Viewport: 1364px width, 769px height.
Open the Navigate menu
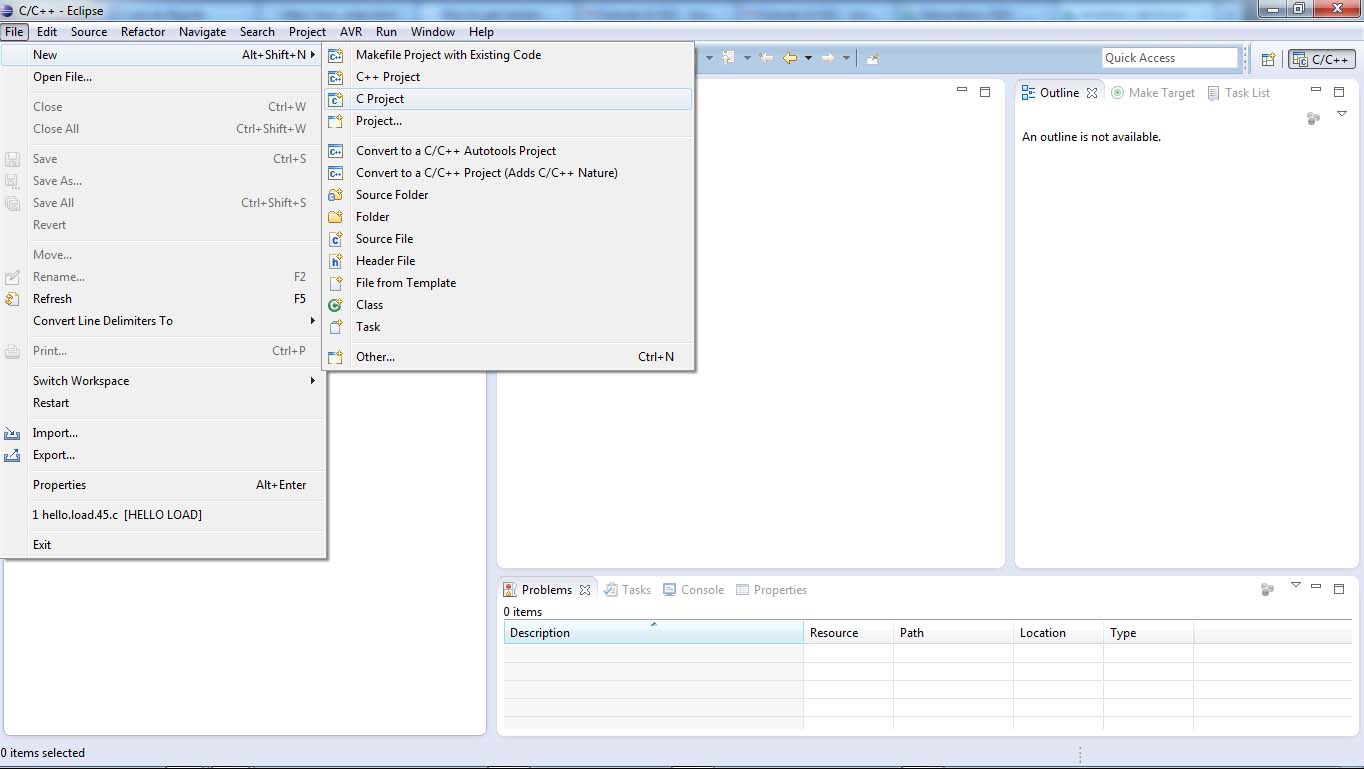[x=203, y=32]
